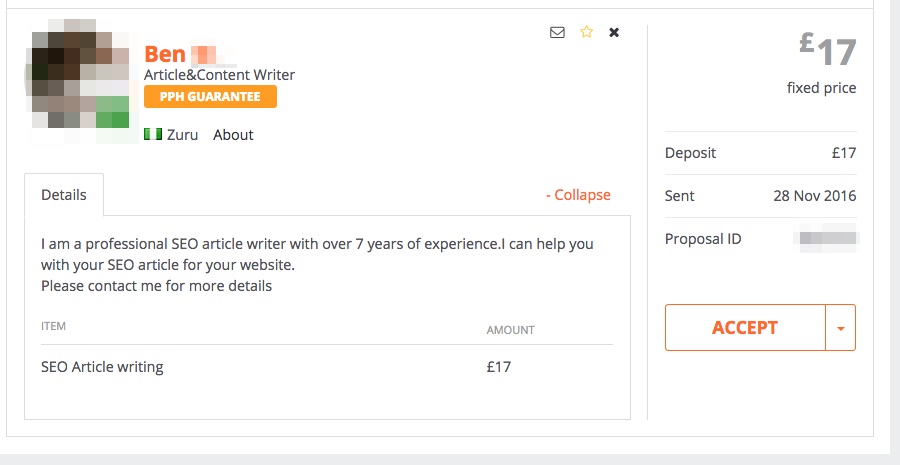Image resolution: width=900 pixels, height=465 pixels.
Task: Click the Deposit row amount
Action: pos(844,153)
